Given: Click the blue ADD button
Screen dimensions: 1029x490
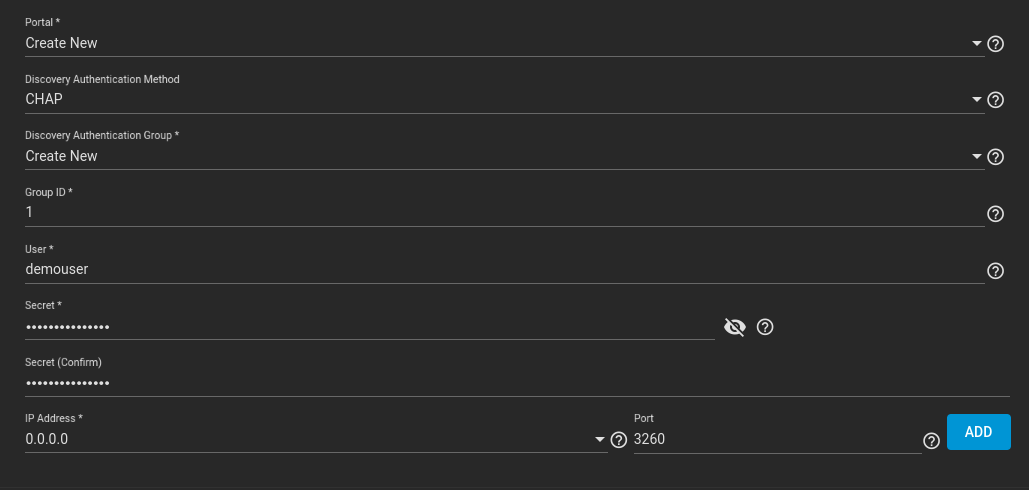Looking at the screenshot, I should [978, 432].
